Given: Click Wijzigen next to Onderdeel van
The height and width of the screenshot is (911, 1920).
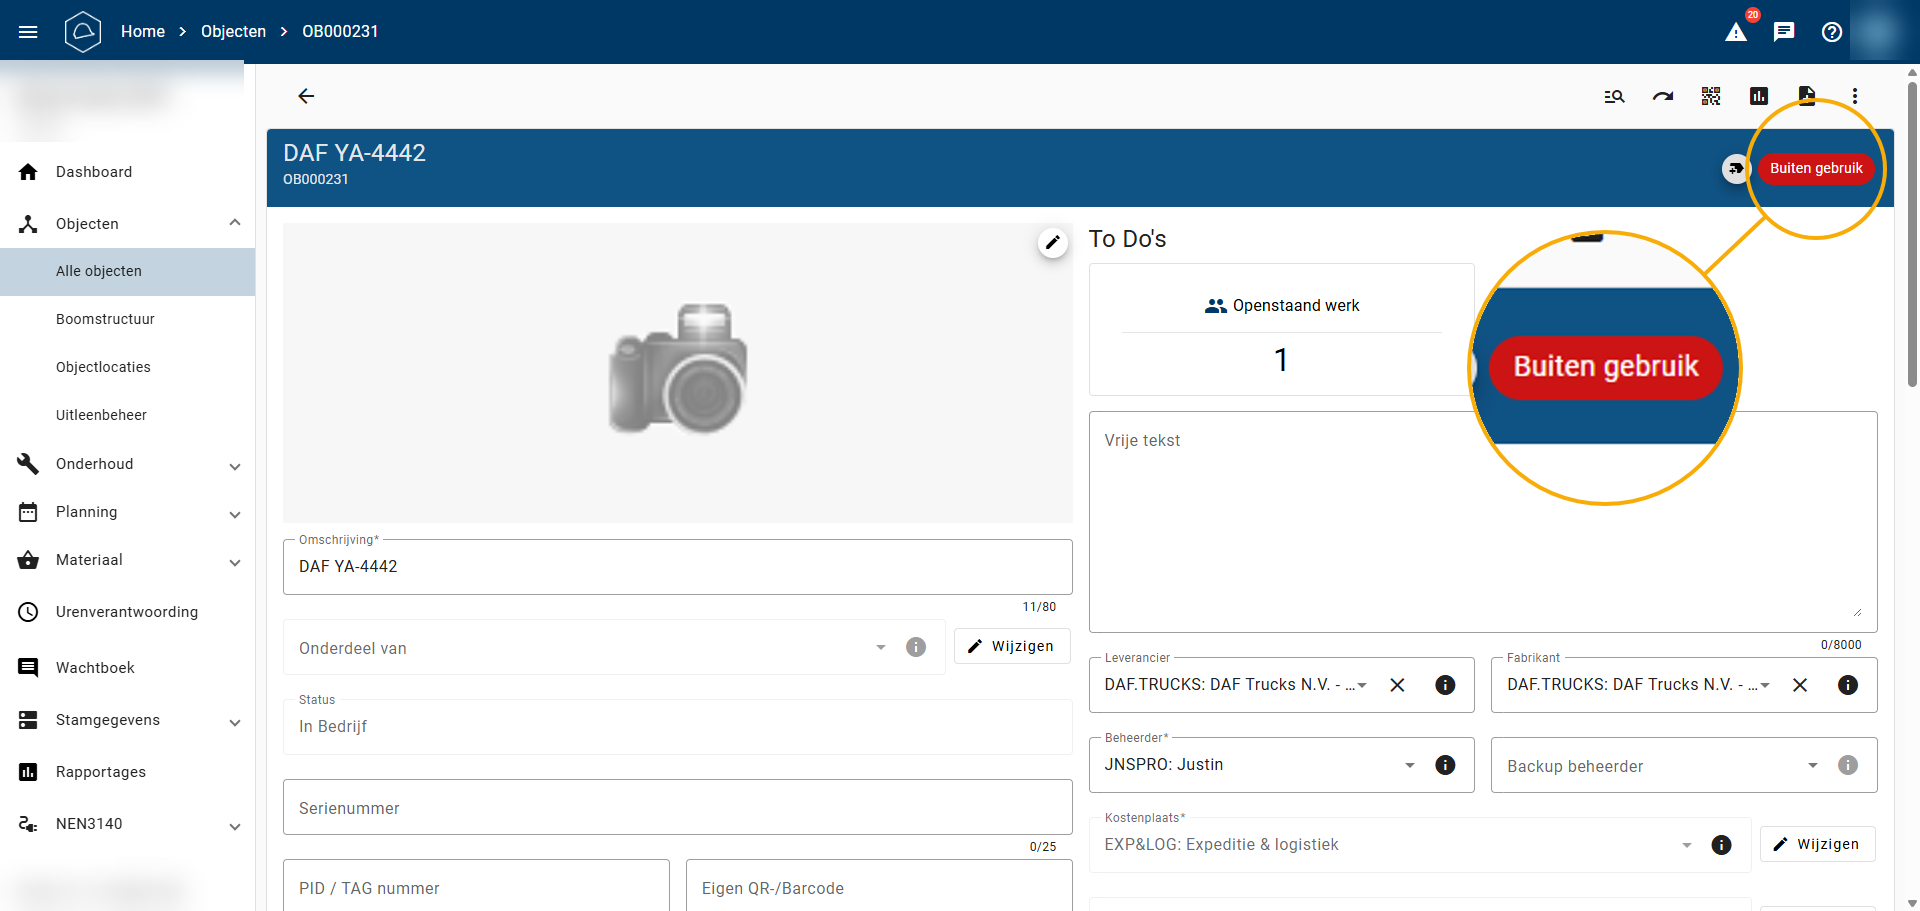Looking at the screenshot, I should point(1011,646).
